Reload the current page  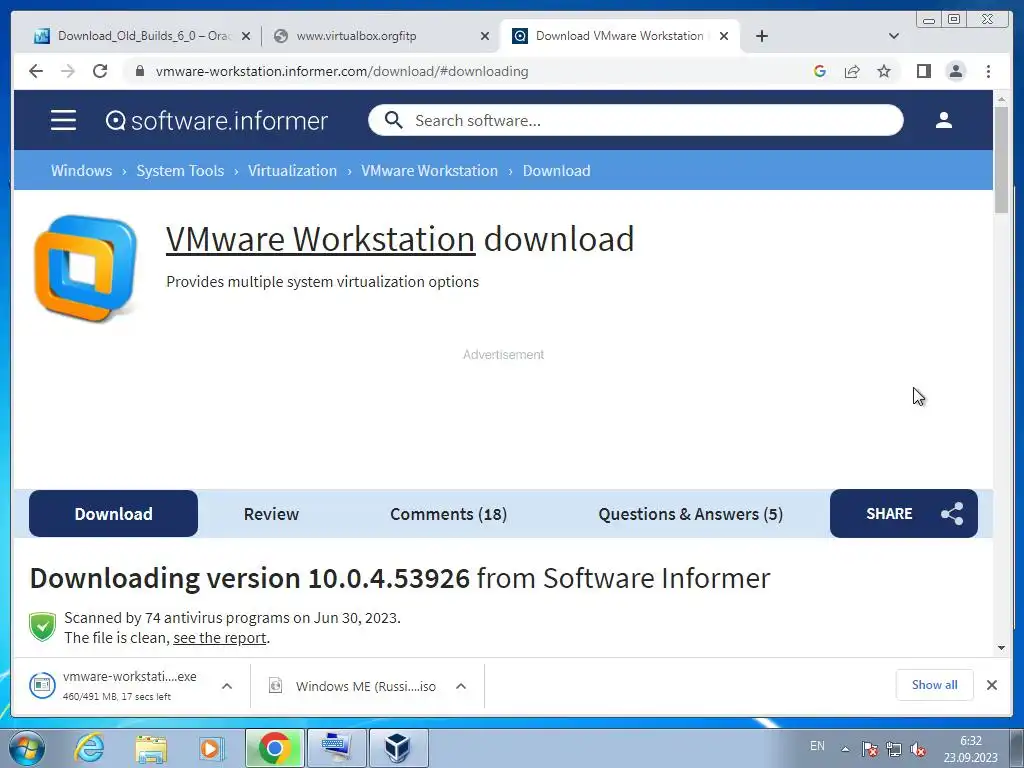point(100,71)
